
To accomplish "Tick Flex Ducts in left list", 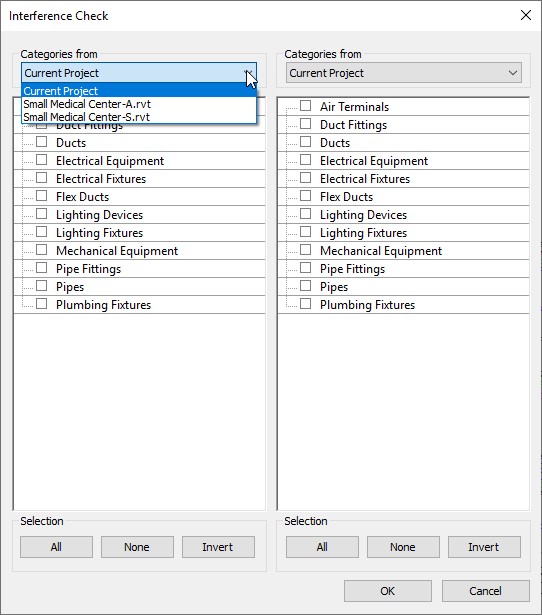I will pyautogui.click(x=42, y=196).
